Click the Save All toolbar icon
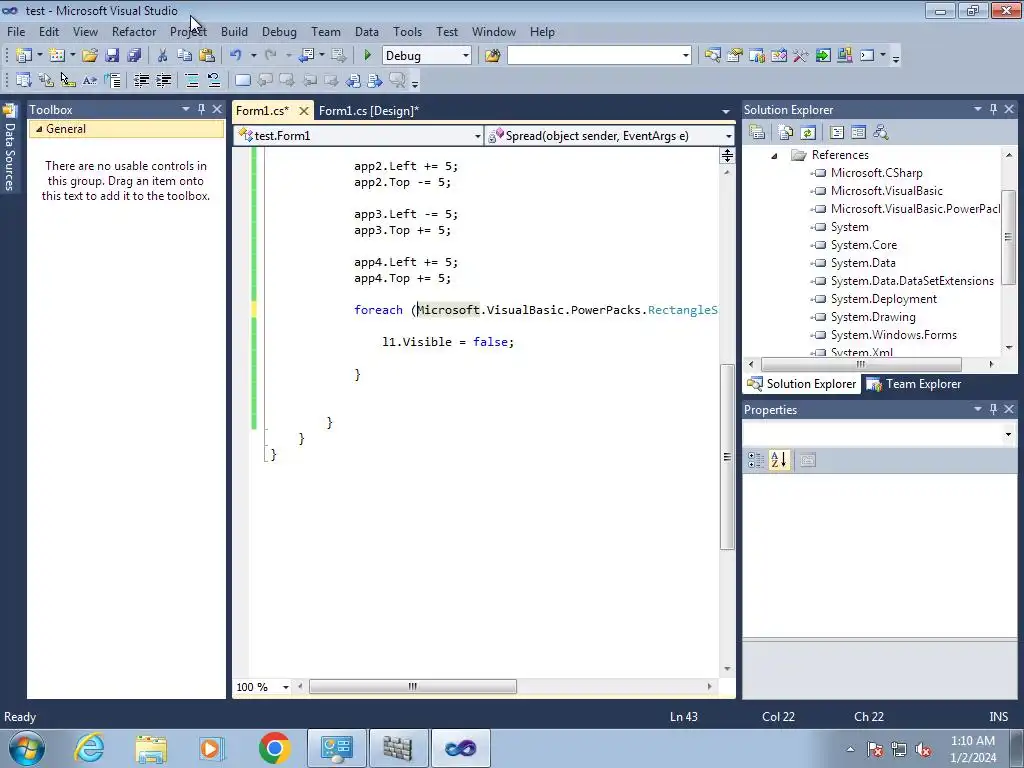 (135, 56)
